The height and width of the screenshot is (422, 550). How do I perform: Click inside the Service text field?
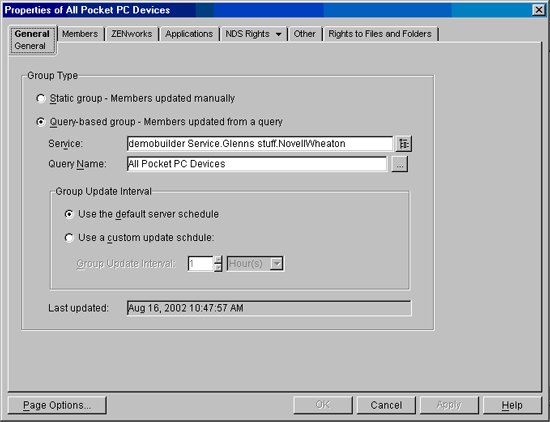[x=260, y=144]
